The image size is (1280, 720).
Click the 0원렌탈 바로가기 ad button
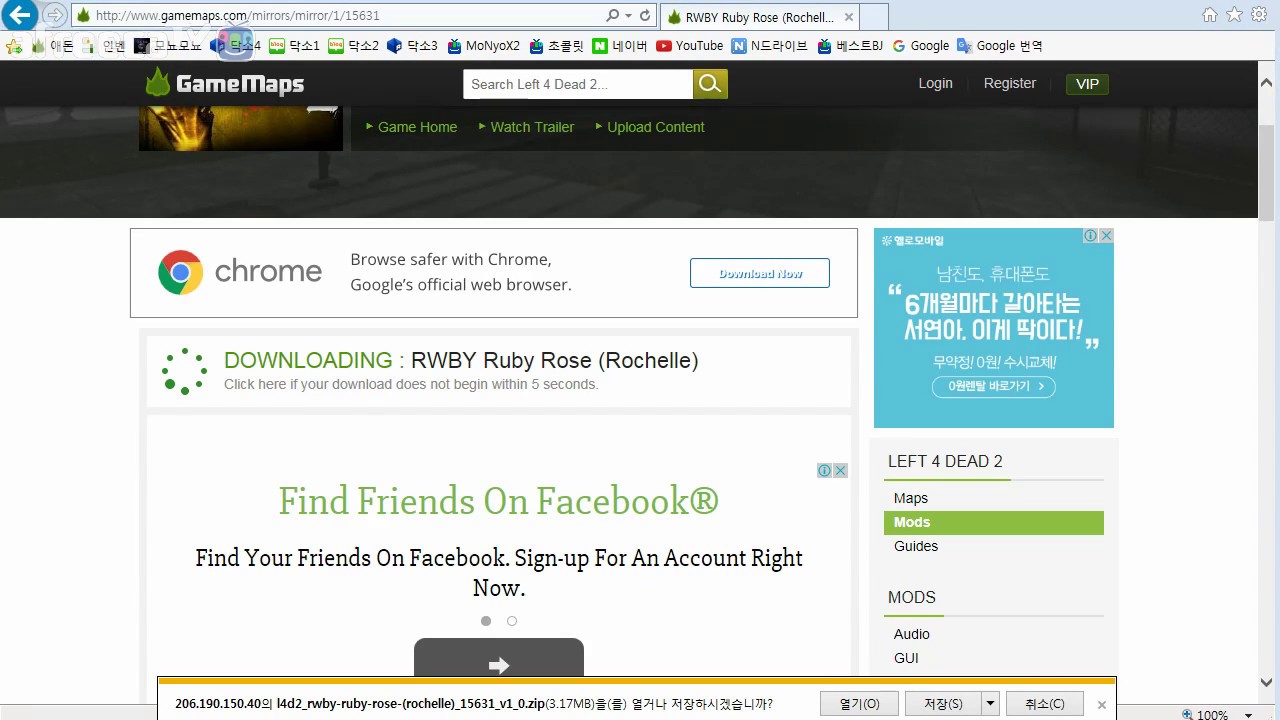[x=994, y=386]
